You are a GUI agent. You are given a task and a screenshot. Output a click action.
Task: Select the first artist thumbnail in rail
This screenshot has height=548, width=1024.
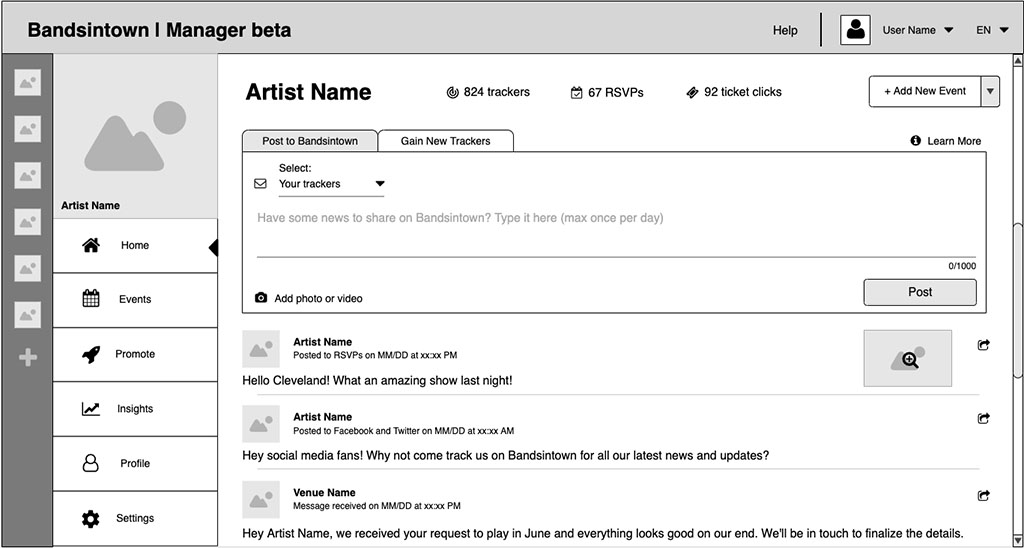tap(27, 83)
